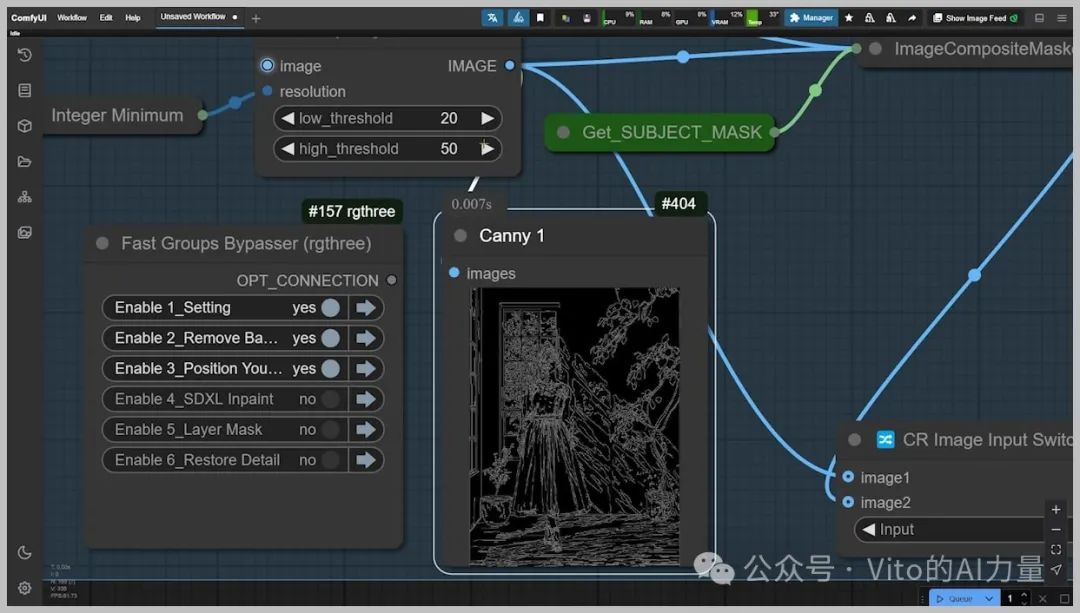Increase high_threshold with right arrow
Image resolution: width=1080 pixels, height=613 pixels.
[x=488, y=148]
